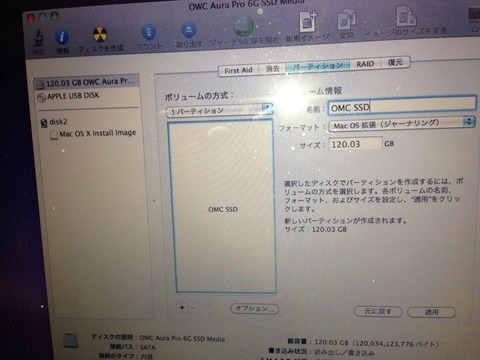Remove partition with the minus button
The image size is (480, 360).
click(193, 307)
